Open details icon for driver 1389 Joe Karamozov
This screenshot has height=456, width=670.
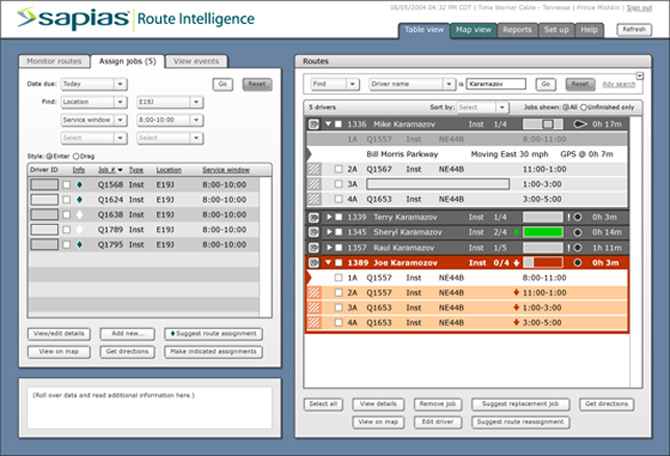314,262
